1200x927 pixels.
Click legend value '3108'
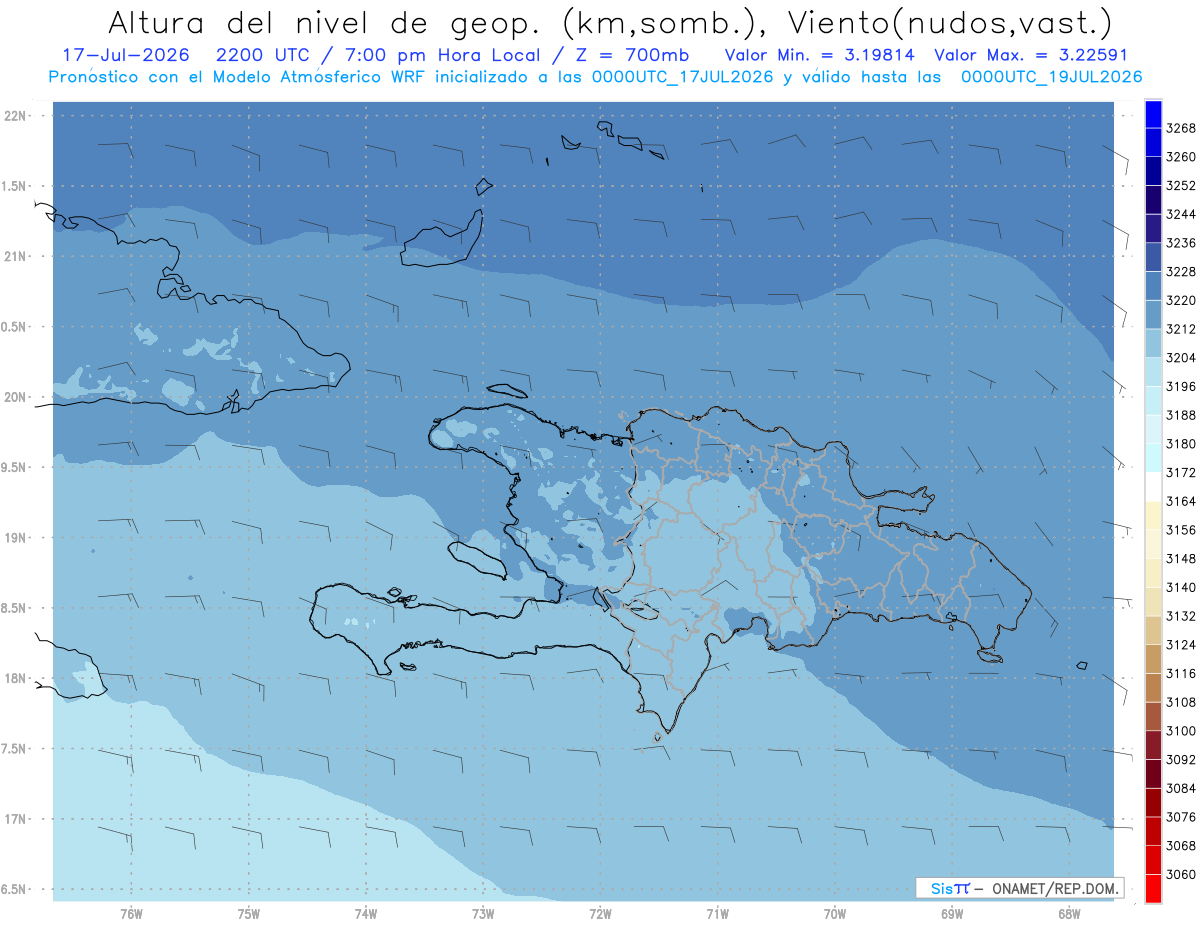coord(1181,702)
